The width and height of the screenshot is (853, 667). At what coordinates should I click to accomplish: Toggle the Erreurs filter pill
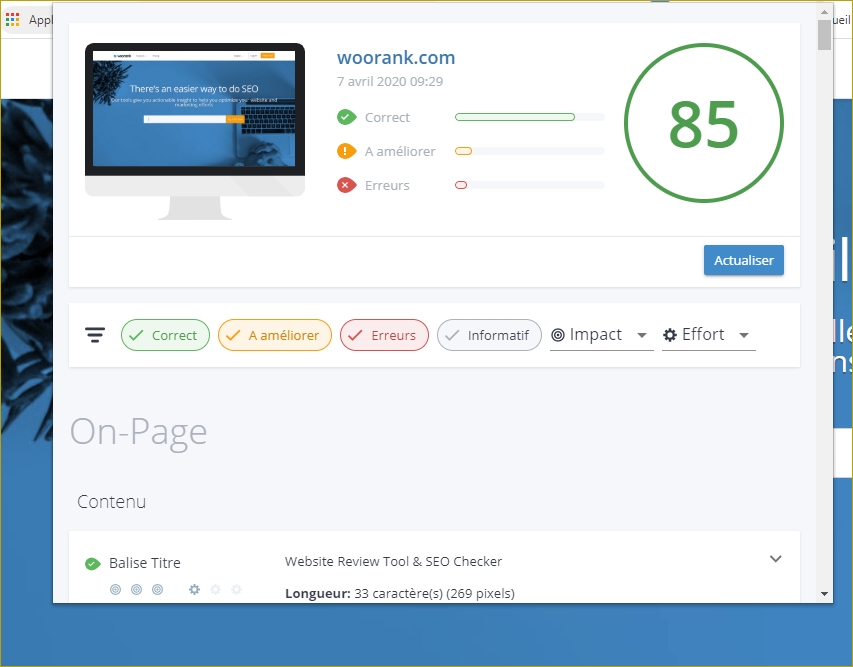(x=384, y=335)
